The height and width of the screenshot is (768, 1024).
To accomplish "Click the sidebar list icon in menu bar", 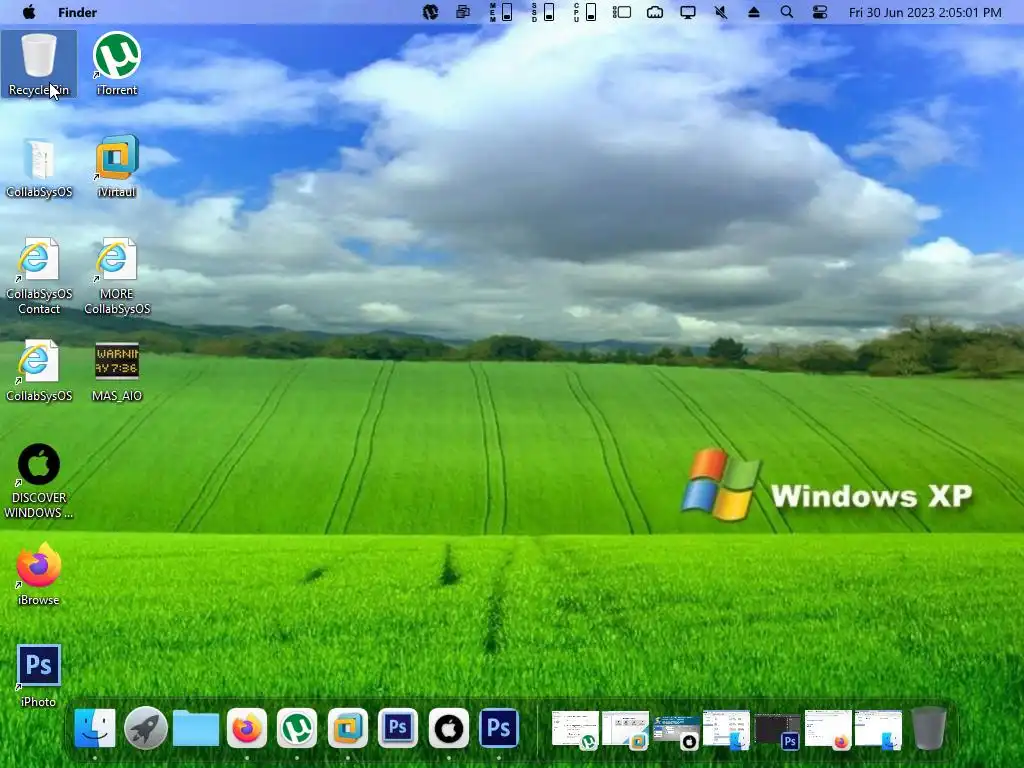I will pos(621,12).
